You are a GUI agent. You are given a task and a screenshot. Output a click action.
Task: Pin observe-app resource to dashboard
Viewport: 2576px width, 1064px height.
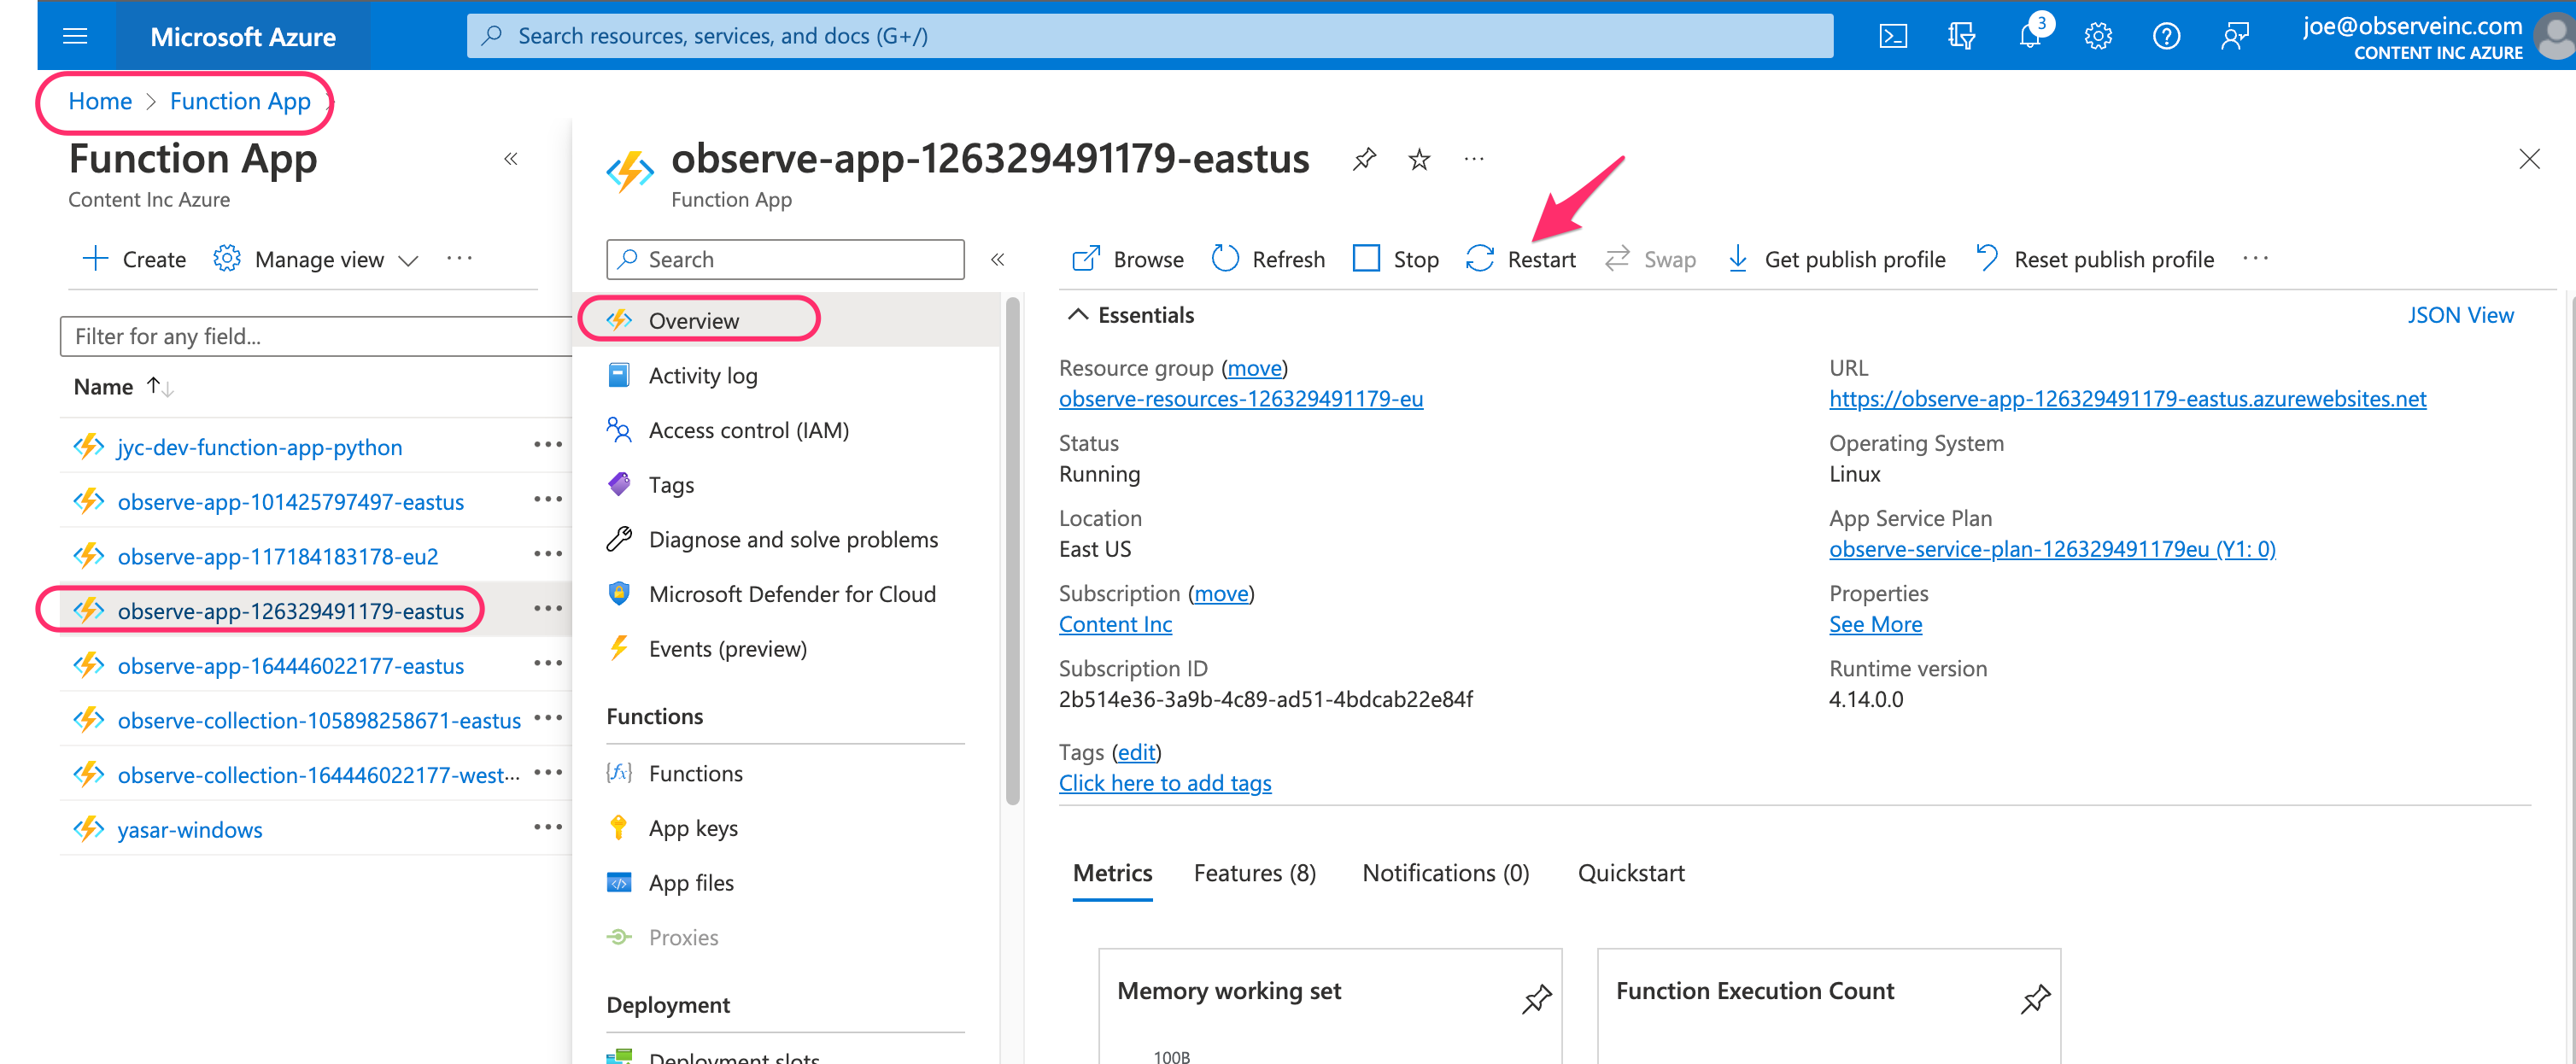(1364, 159)
